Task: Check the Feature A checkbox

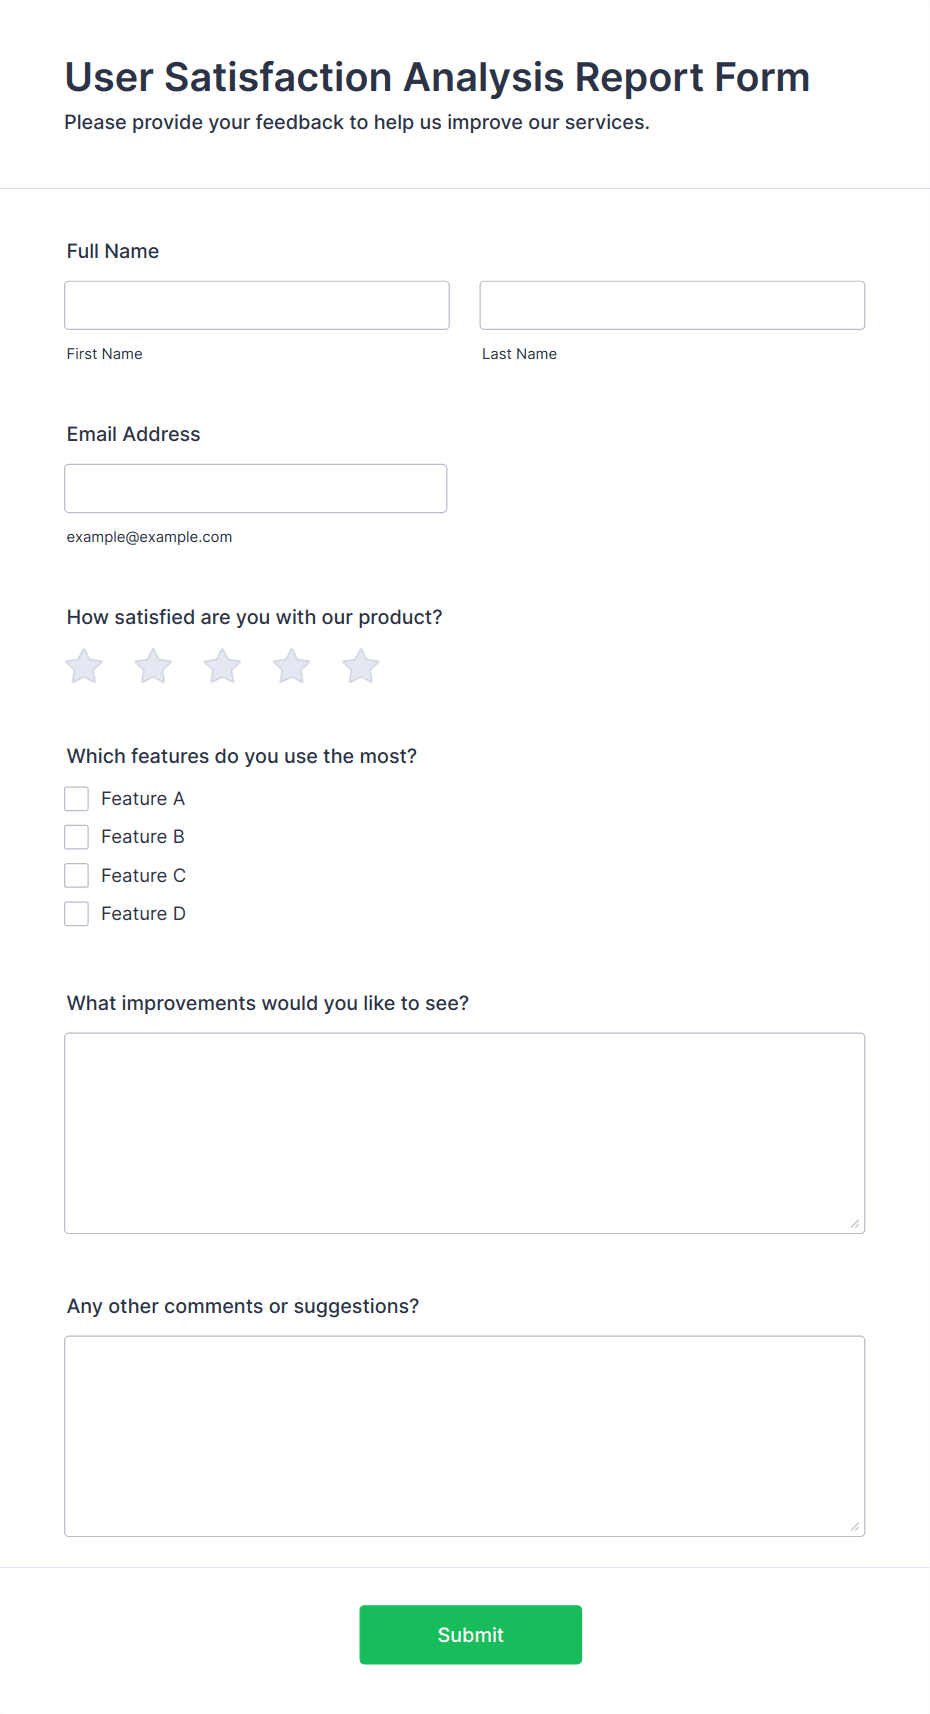Action: click(77, 799)
